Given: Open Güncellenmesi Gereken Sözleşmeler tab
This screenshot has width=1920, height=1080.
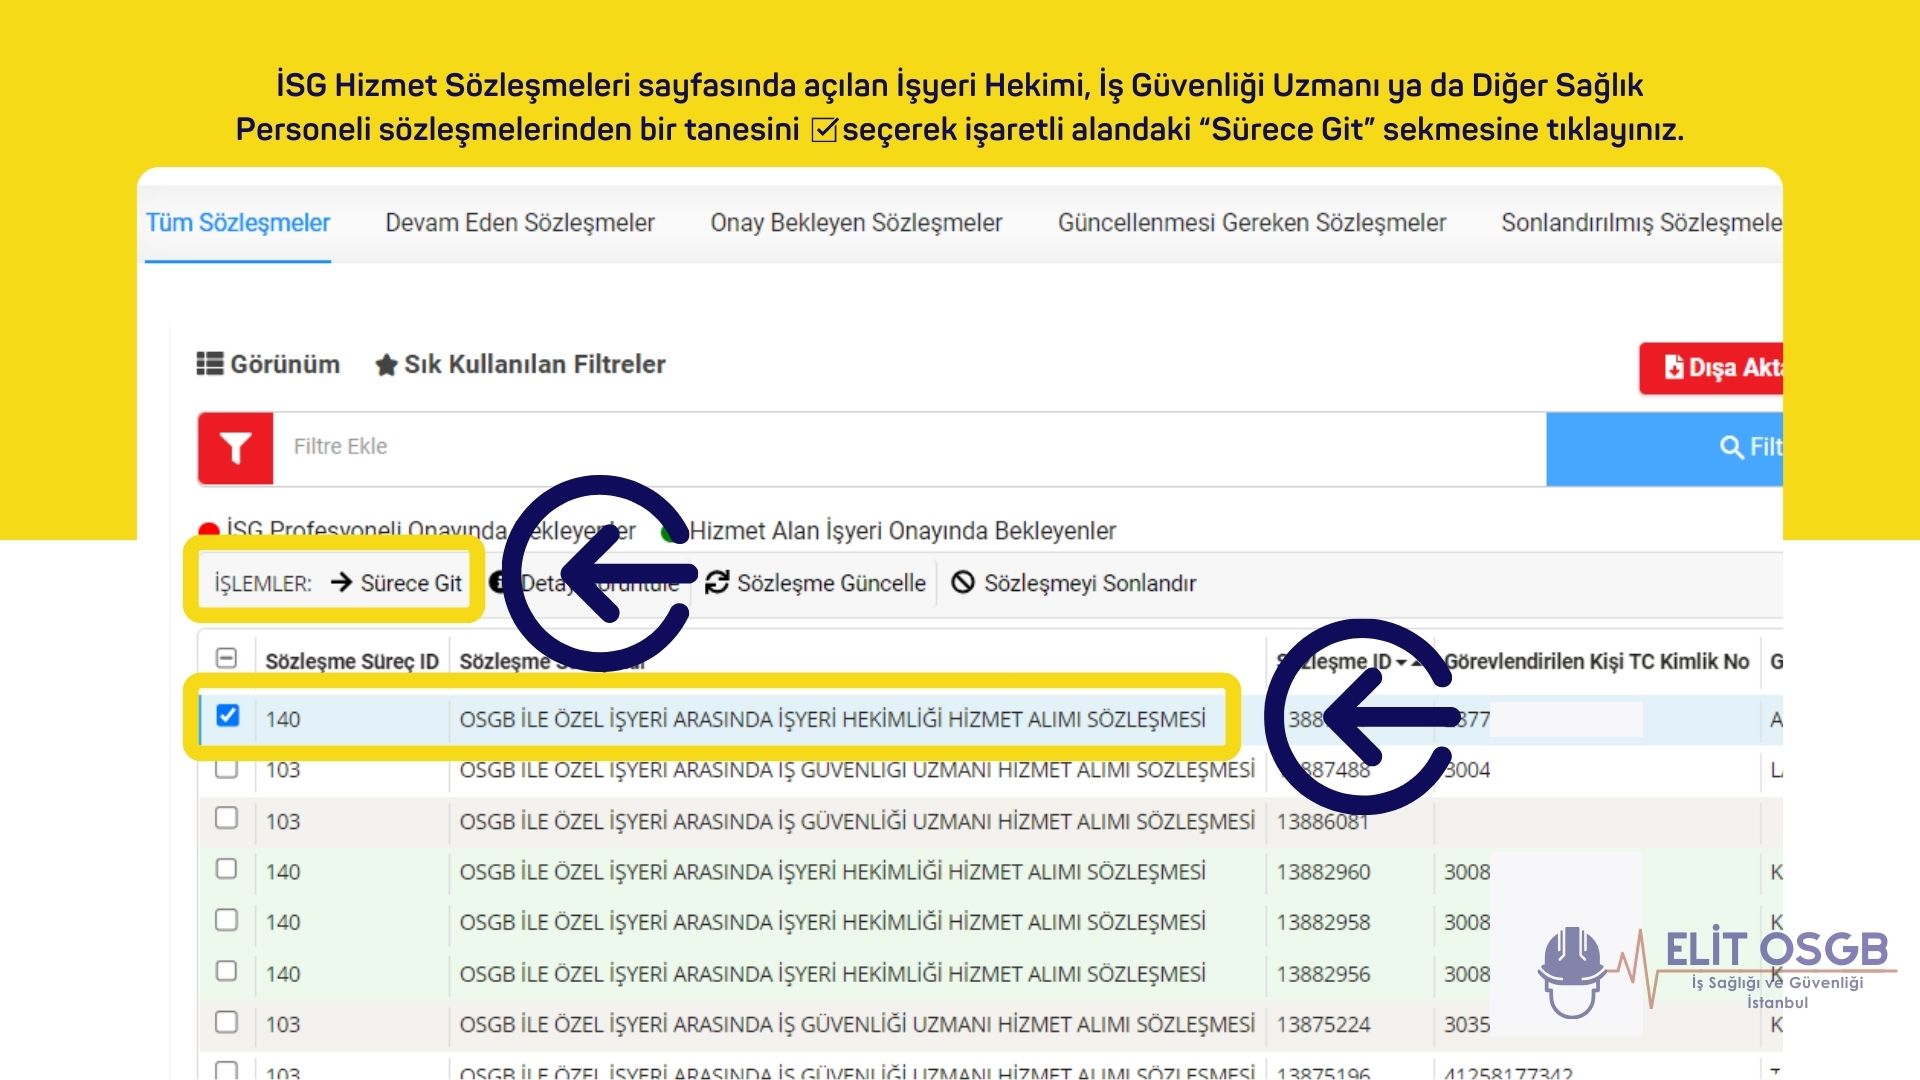Looking at the screenshot, I should pyautogui.click(x=1252, y=223).
